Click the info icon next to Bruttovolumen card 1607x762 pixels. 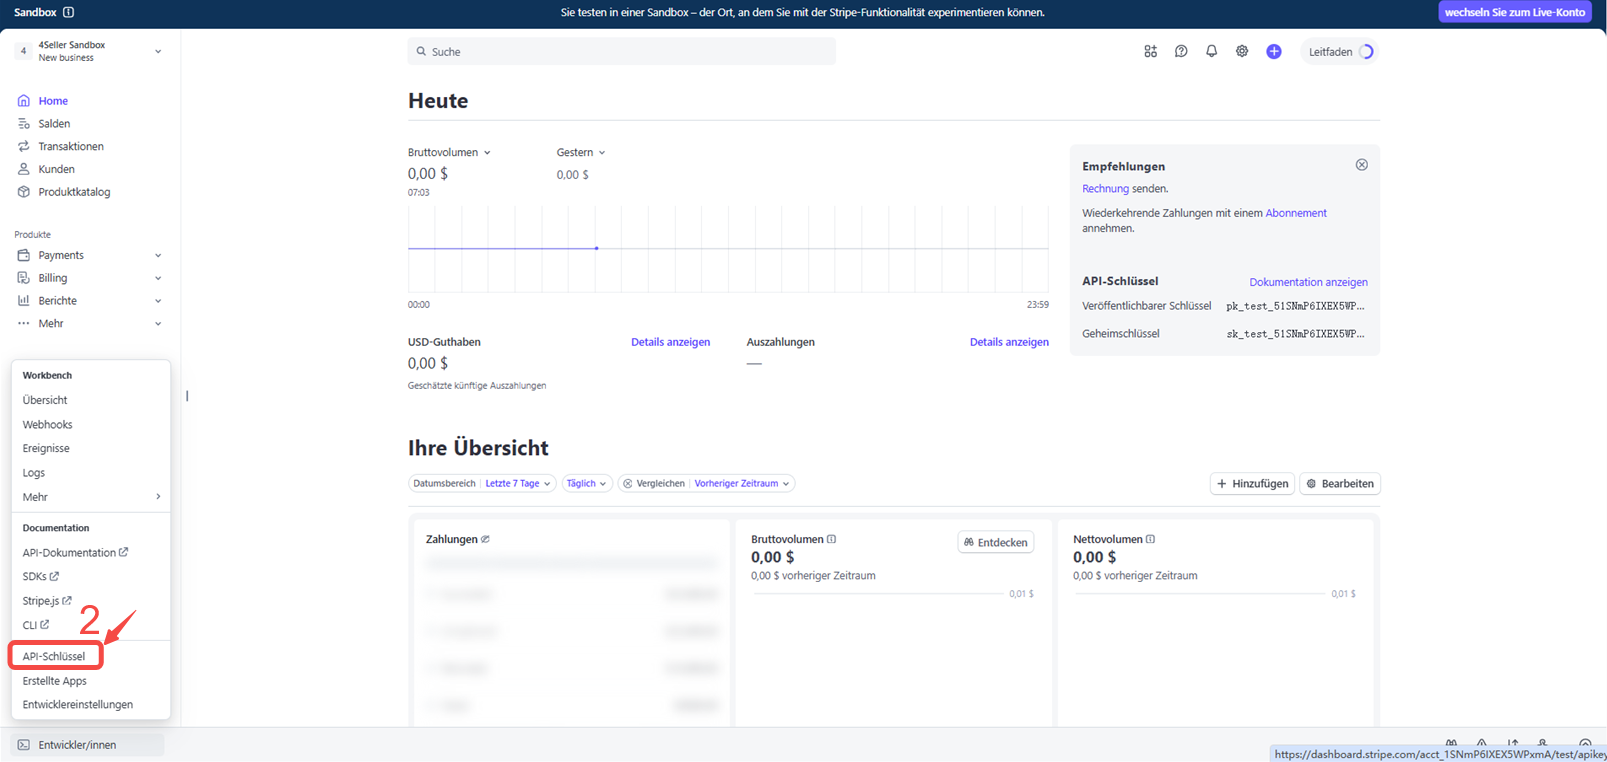point(832,539)
